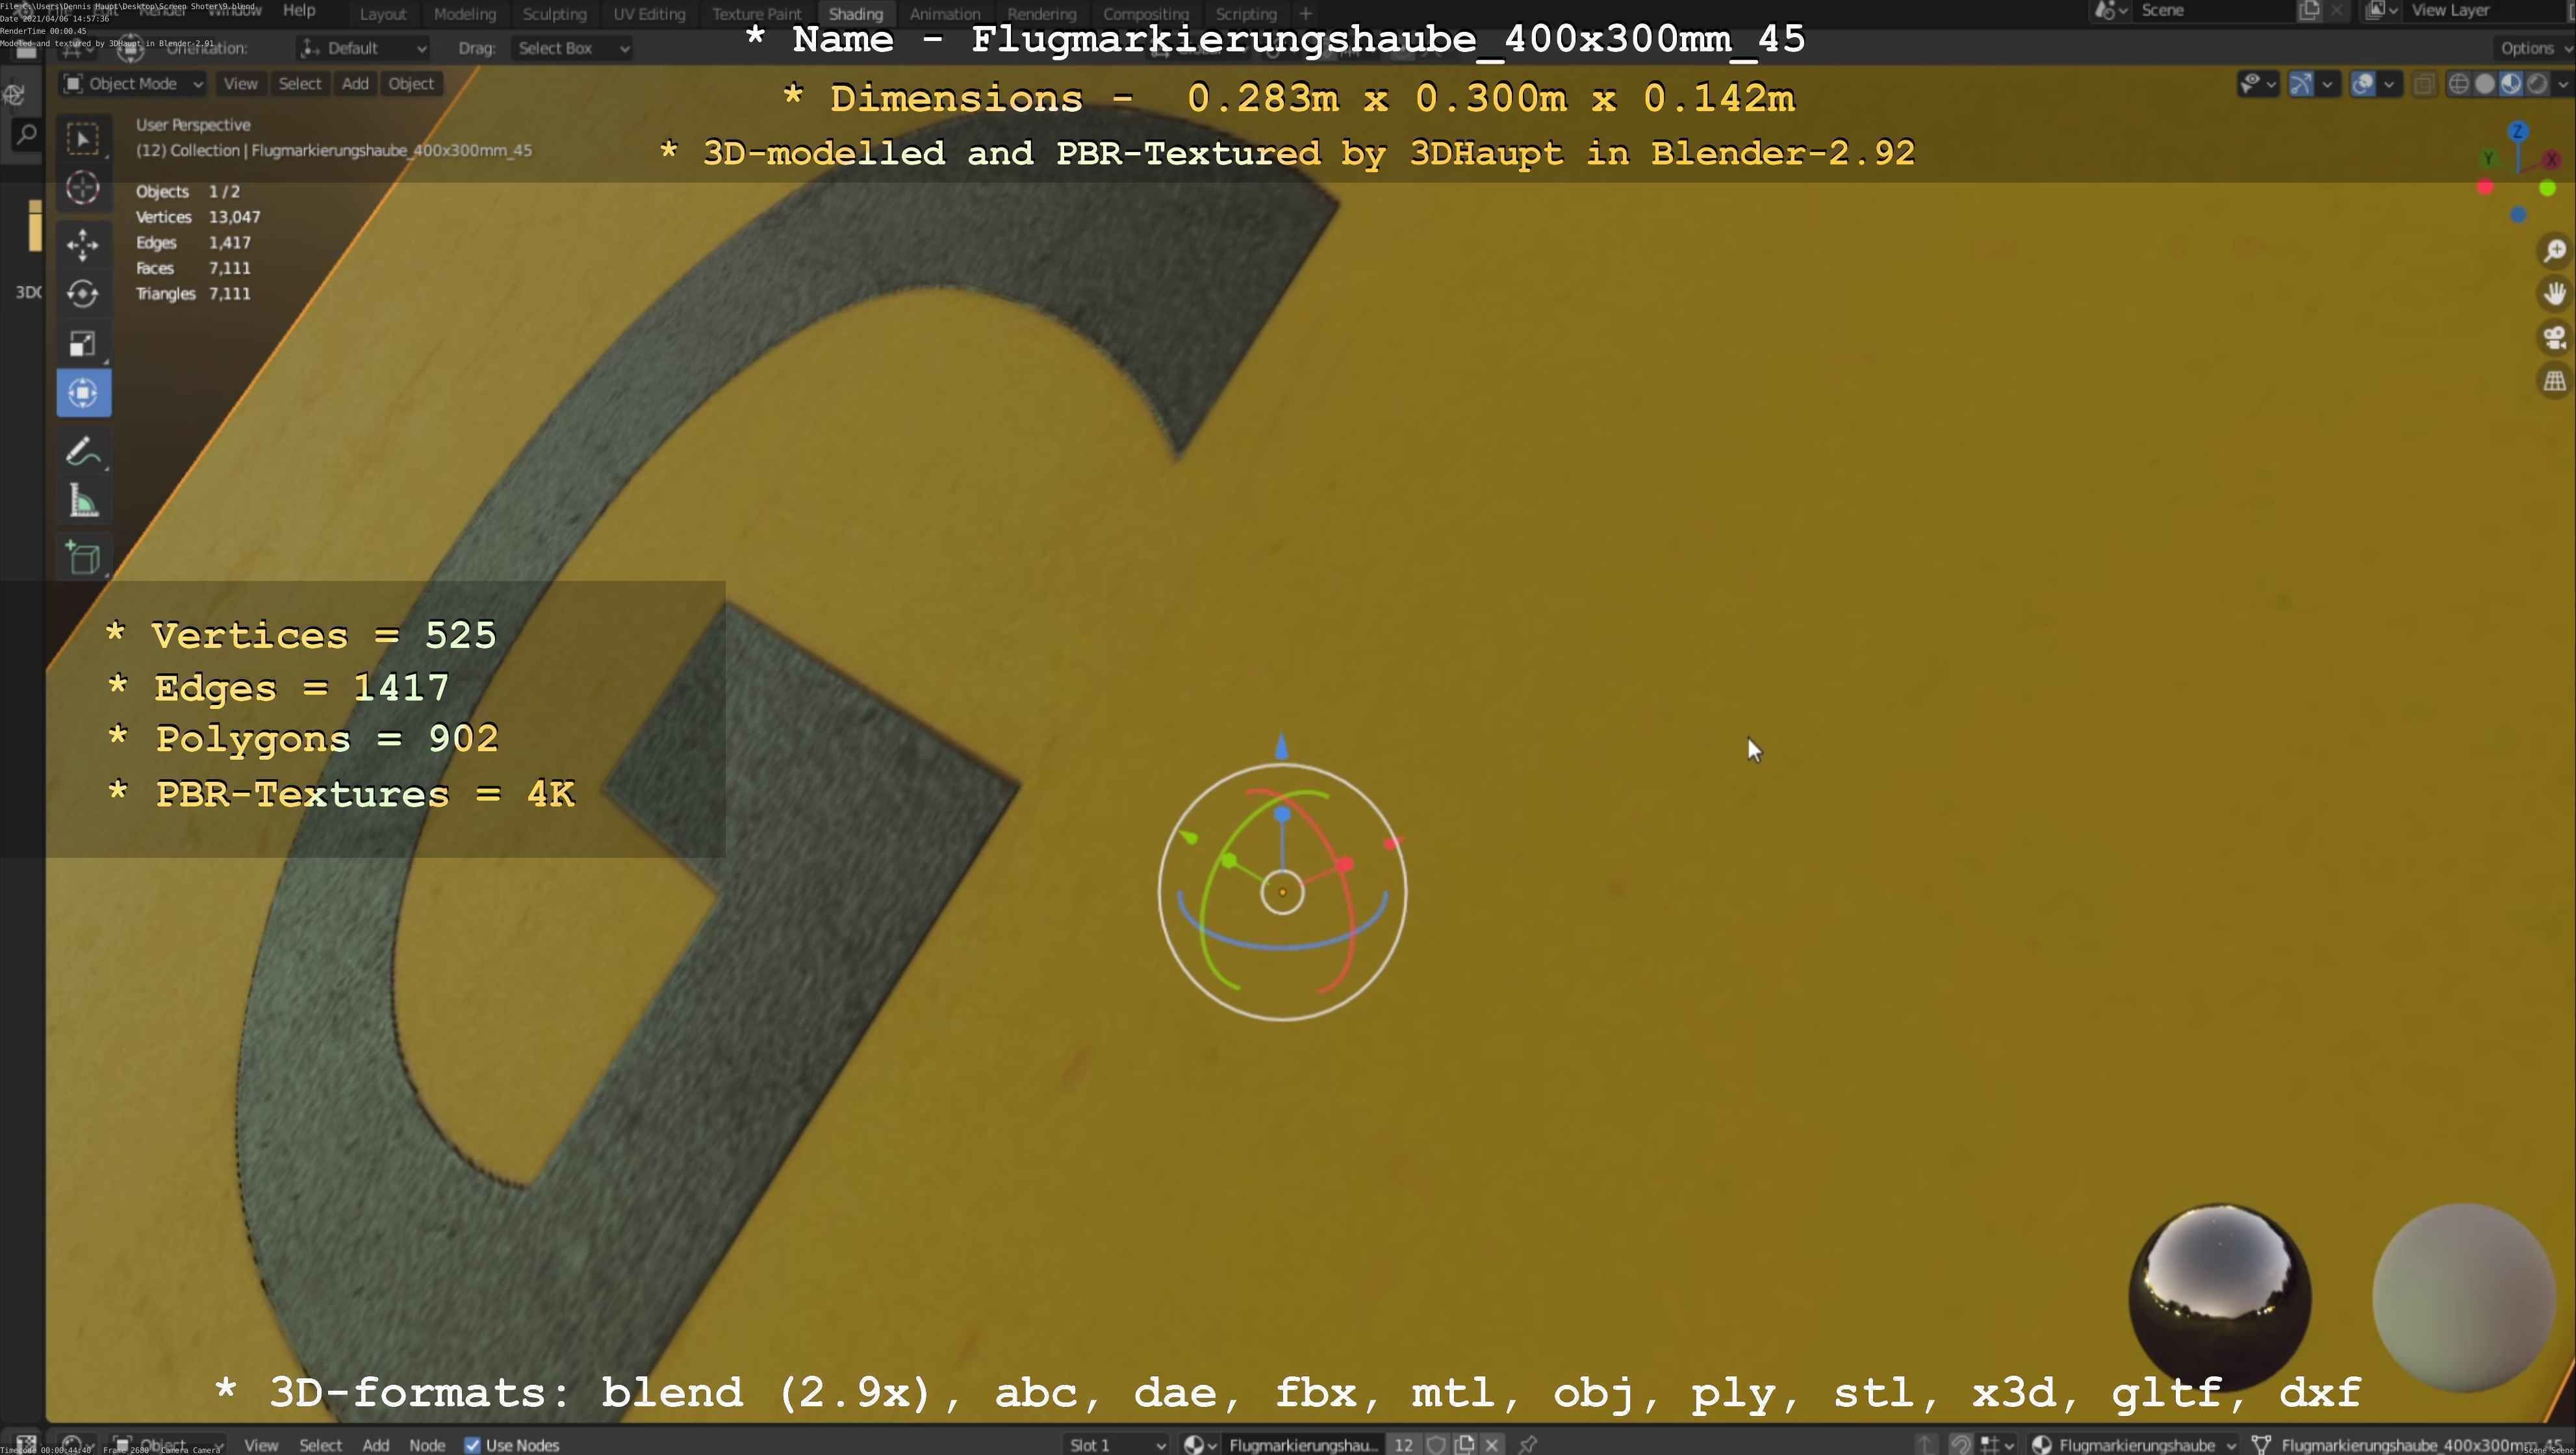Select the Rotate tool in toolbar
Viewport: 2576px width, 1455px height.
pyautogui.click(x=83, y=293)
